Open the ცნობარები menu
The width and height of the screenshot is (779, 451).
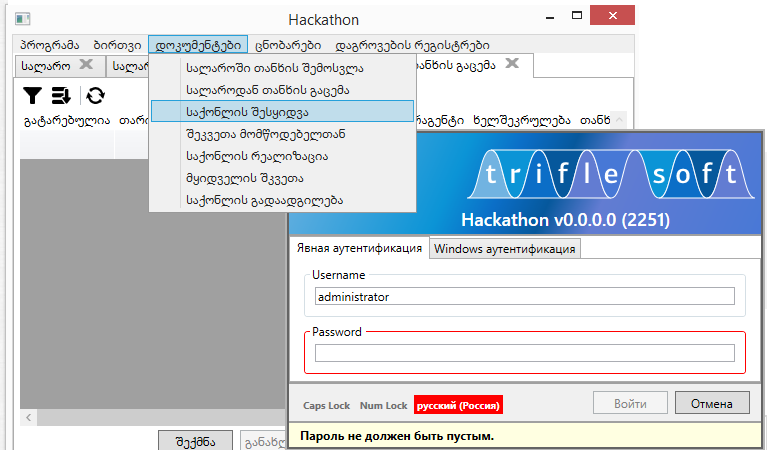coord(288,45)
